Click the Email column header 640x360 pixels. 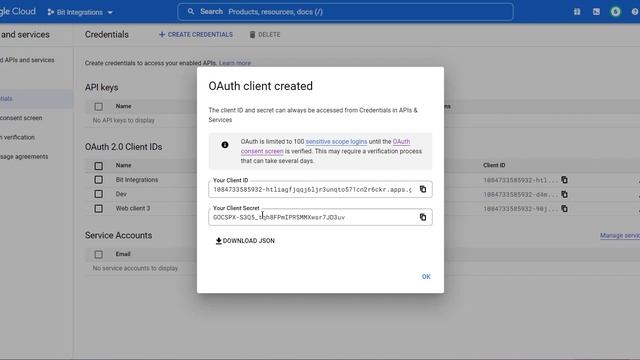pyautogui.click(x=123, y=254)
